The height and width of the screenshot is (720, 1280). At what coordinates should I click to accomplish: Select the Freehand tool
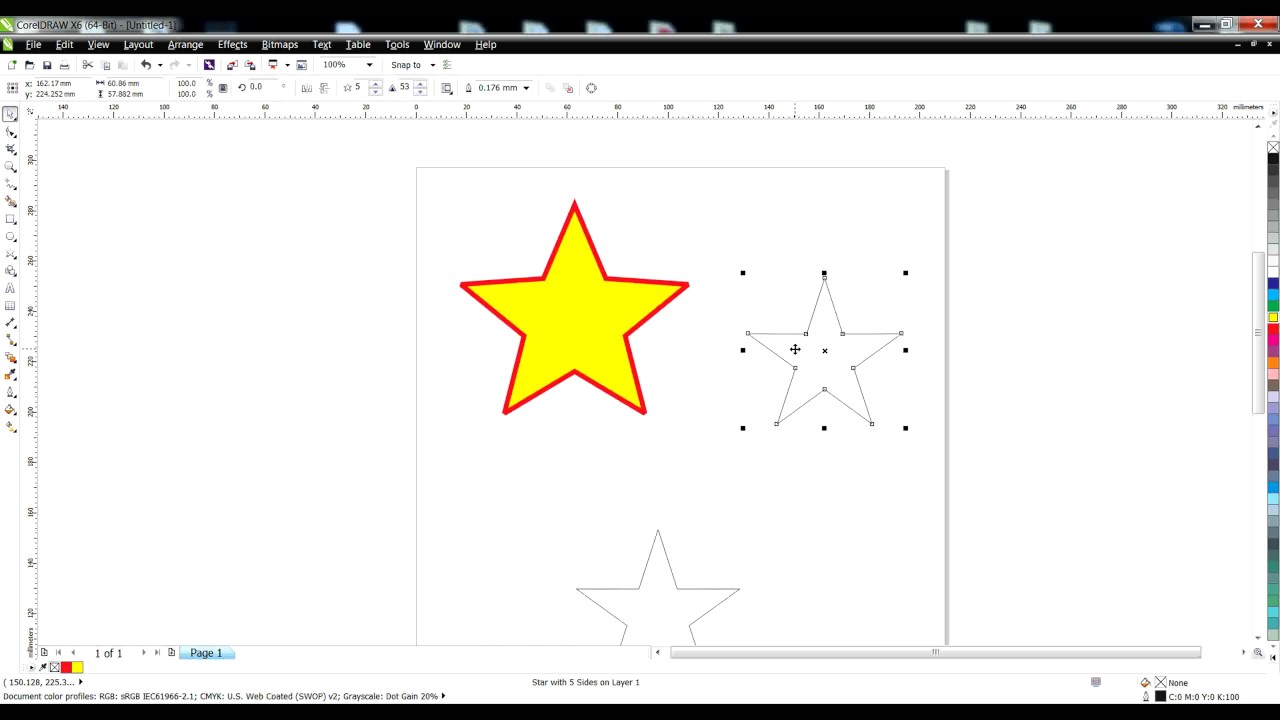pyautogui.click(x=11, y=185)
